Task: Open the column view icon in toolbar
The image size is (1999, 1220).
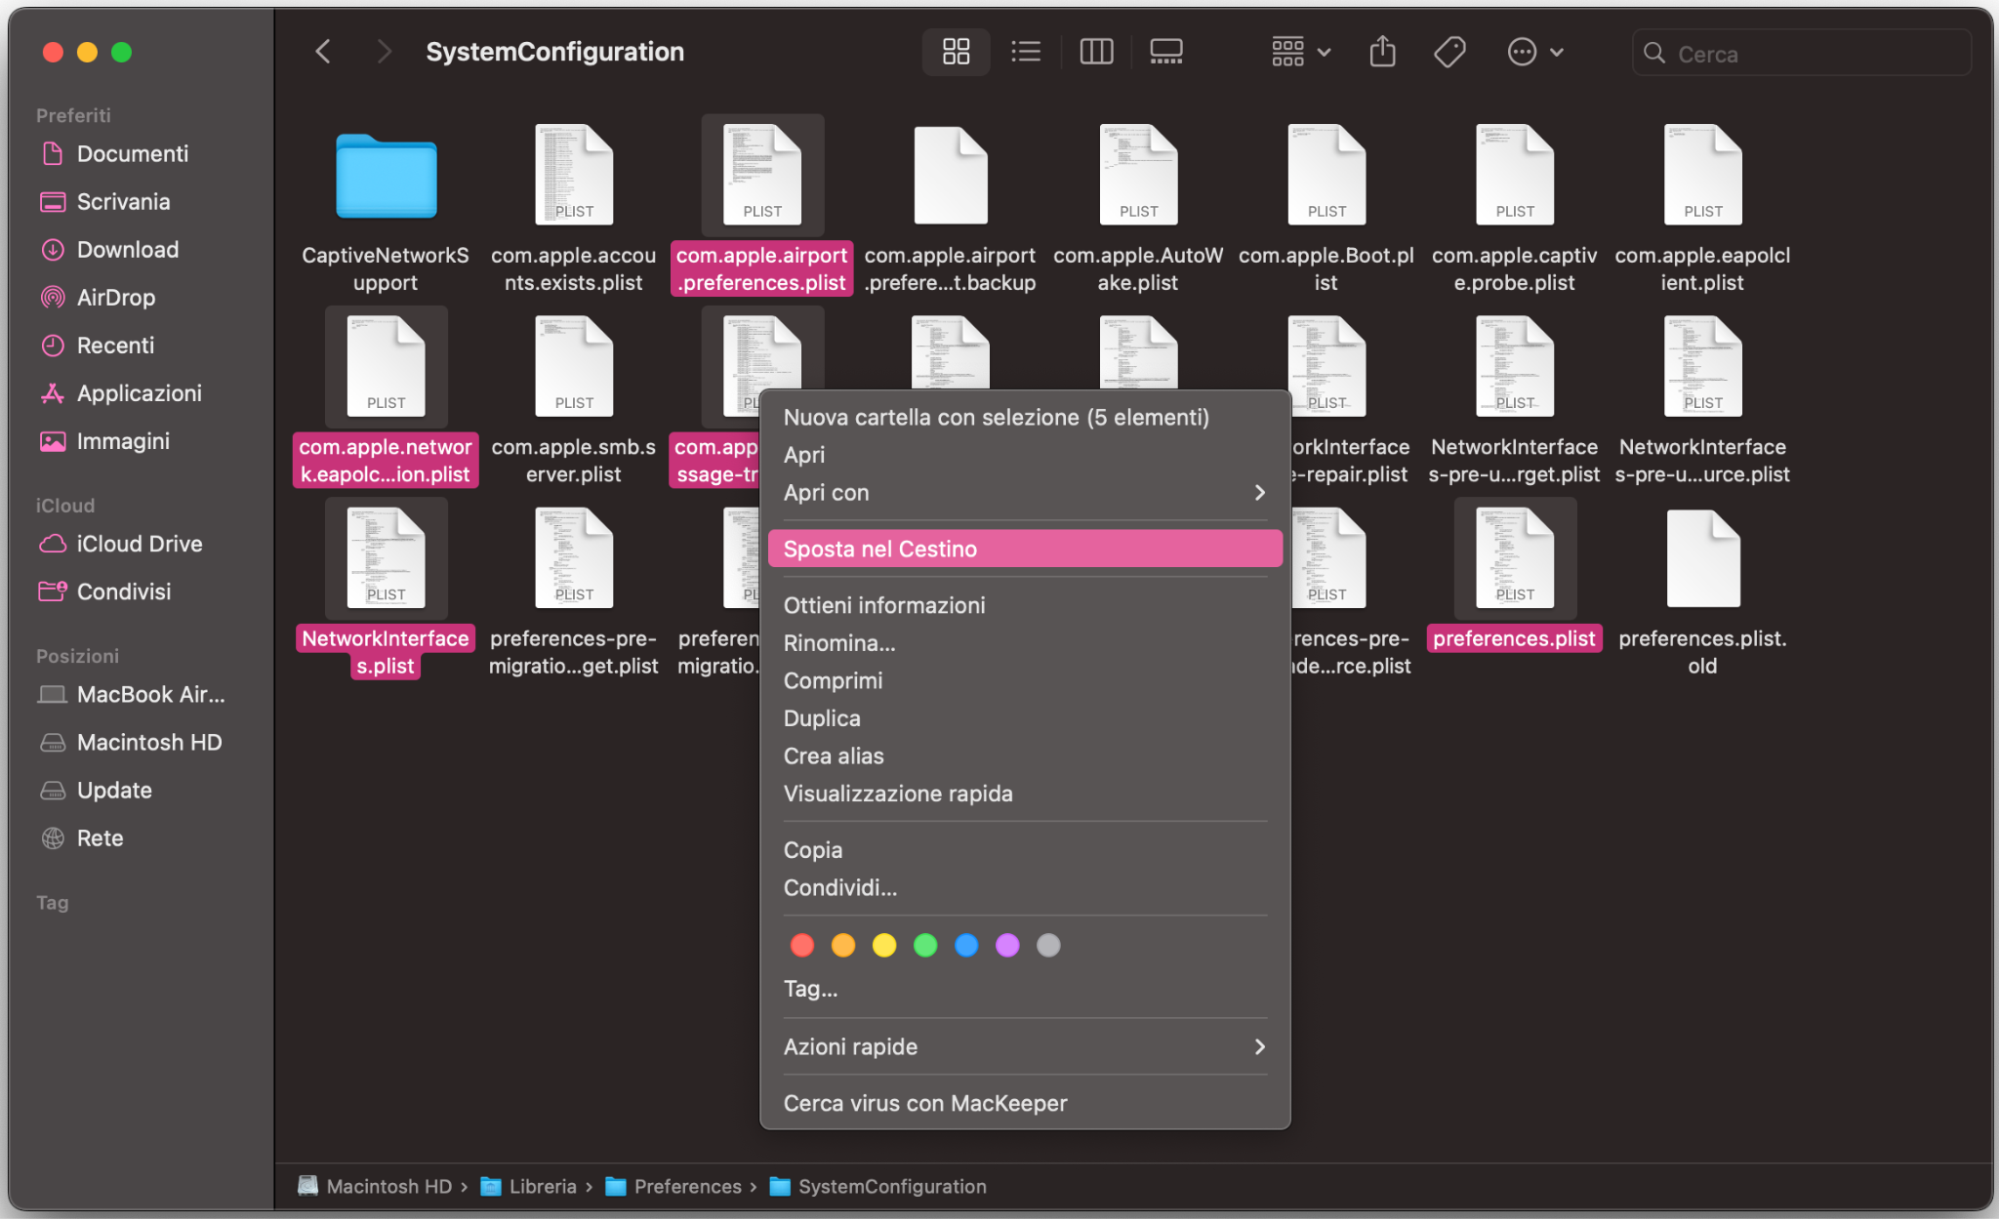Action: pyautogui.click(x=1096, y=51)
